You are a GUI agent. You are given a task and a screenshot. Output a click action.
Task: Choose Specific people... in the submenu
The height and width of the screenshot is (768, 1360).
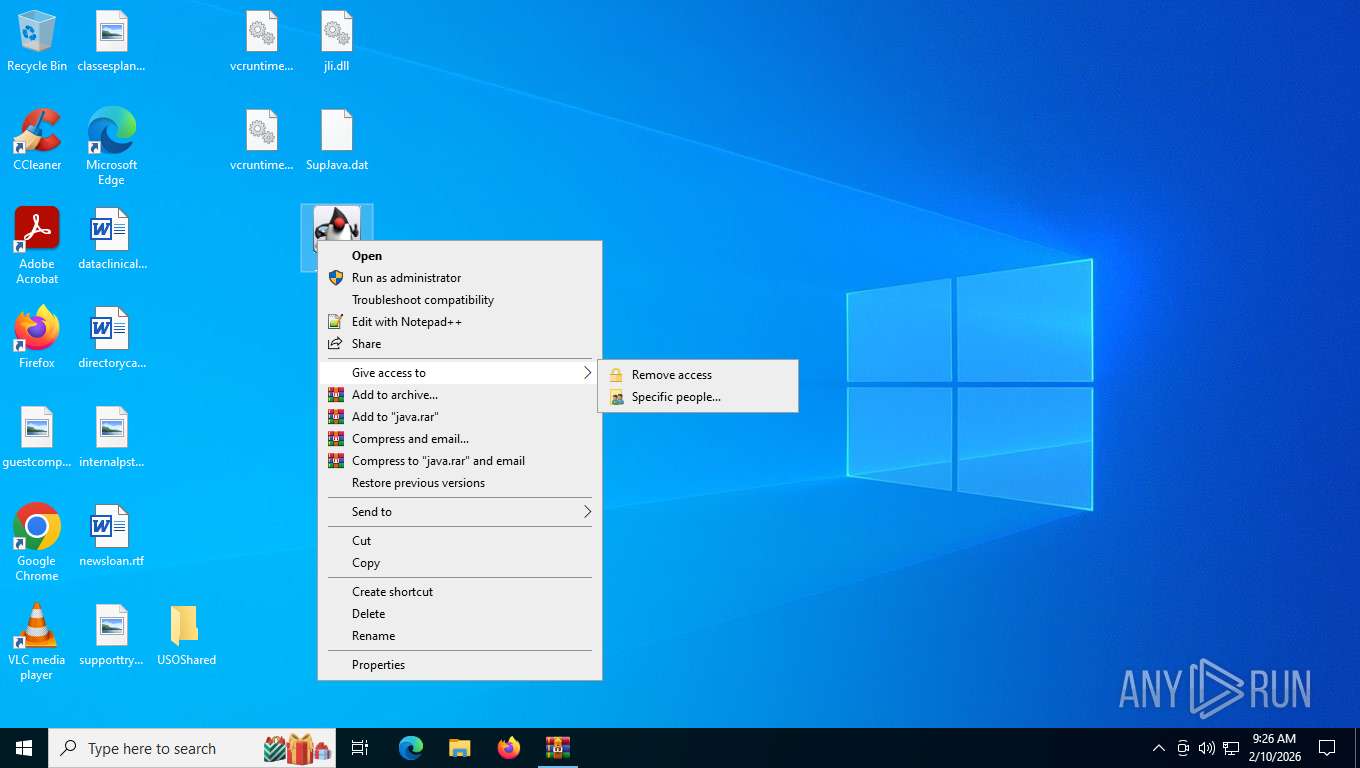[x=698, y=397]
